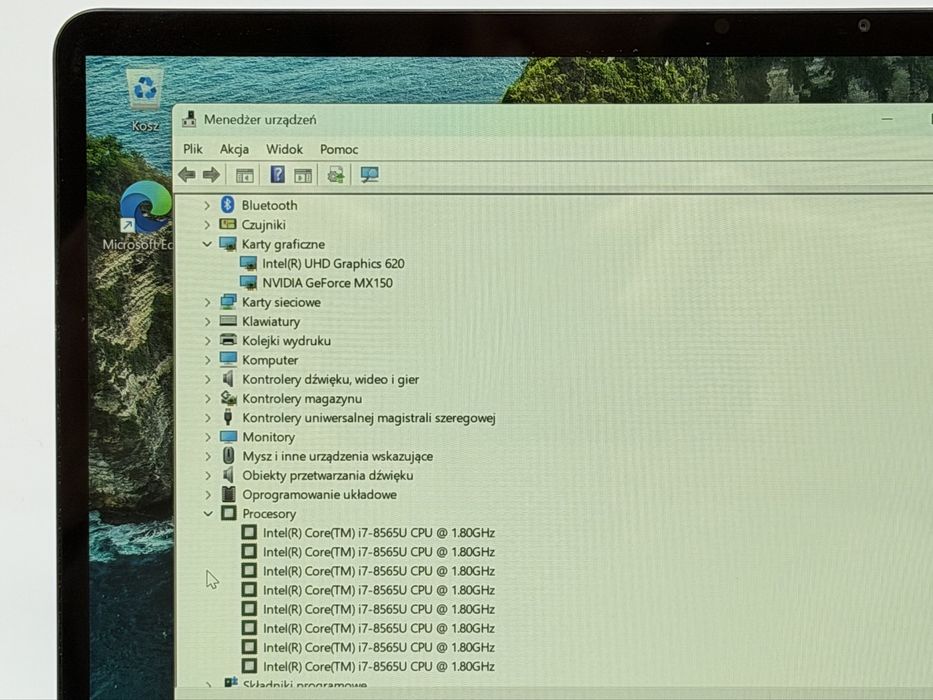Click the Obiekty przetwarzania dźwięku icon
The image size is (933, 700).
click(x=228, y=475)
